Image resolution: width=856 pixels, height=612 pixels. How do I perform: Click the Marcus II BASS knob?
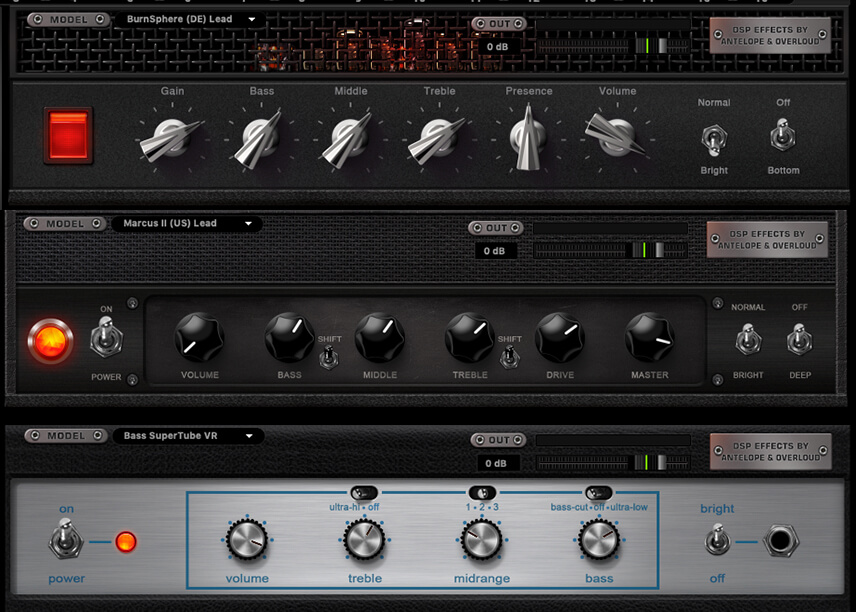click(289, 338)
